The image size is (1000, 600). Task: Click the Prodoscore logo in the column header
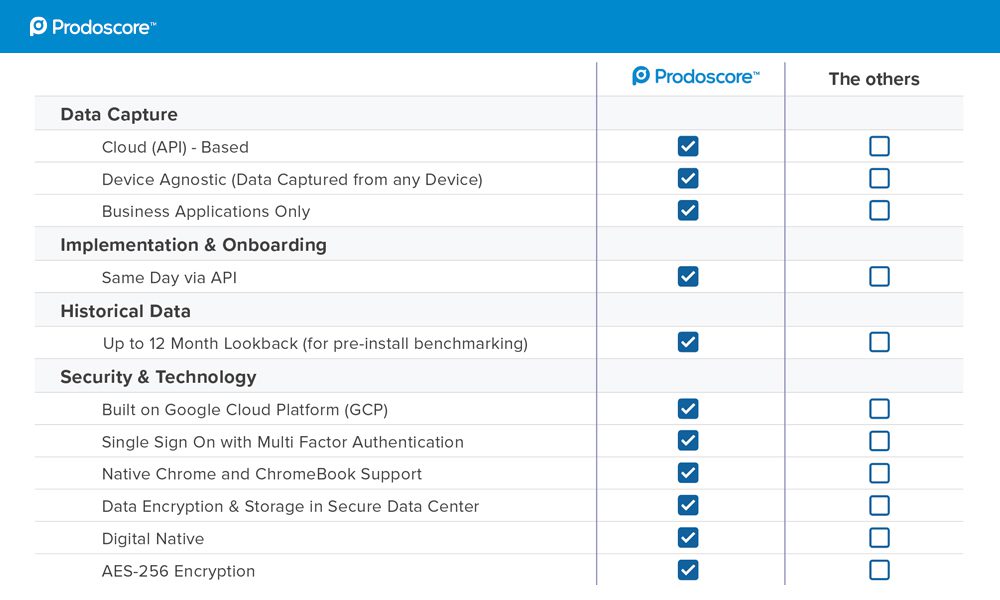[696, 77]
